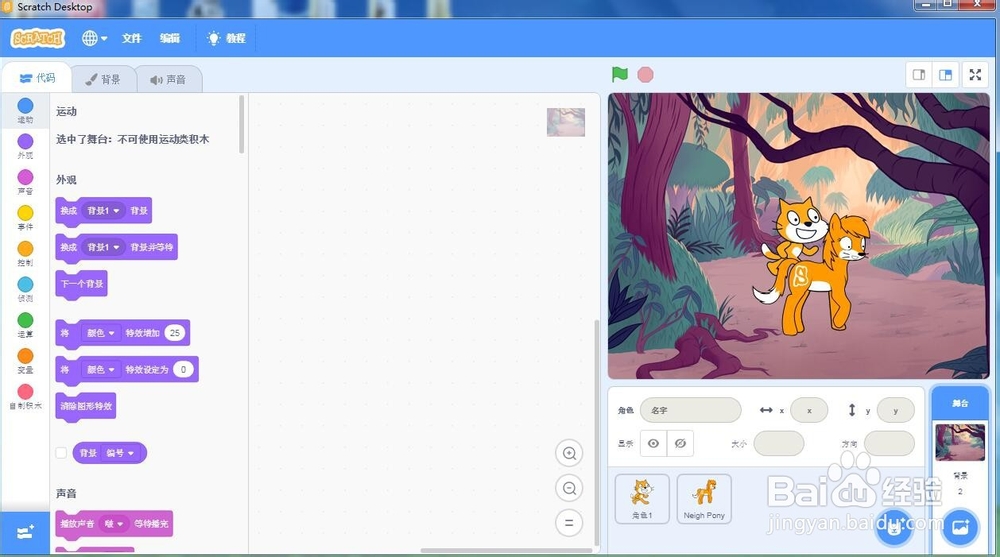Screen dimensions: 1000x557
Task: Select the 自制积木 red category
Action: [x=26, y=396]
